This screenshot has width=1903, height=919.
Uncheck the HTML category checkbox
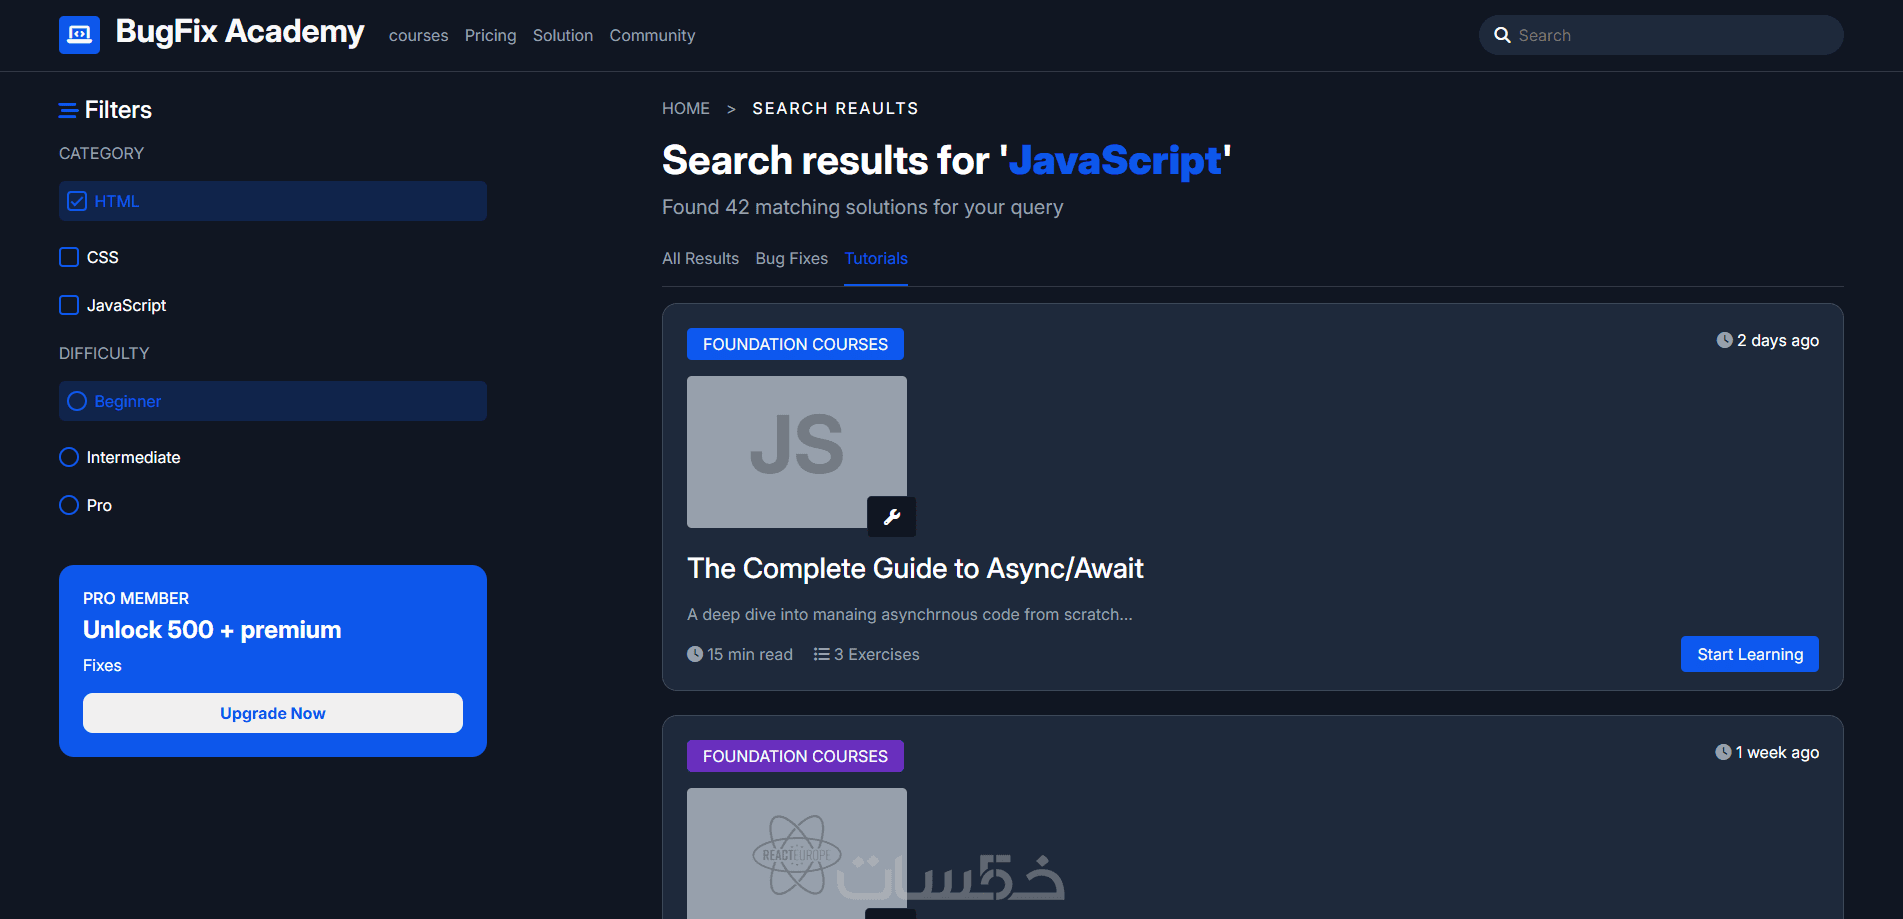click(x=77, y=201)
